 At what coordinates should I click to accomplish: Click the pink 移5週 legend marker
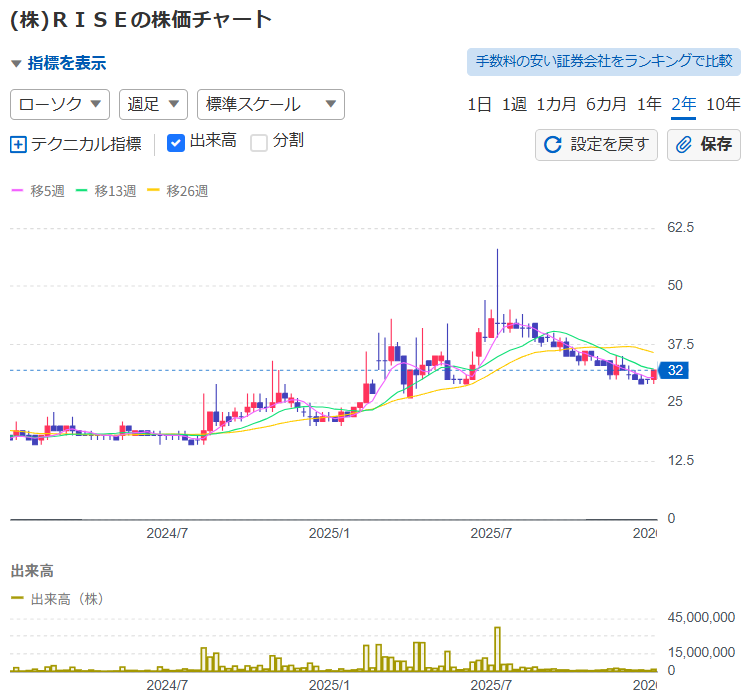[17, 191]
